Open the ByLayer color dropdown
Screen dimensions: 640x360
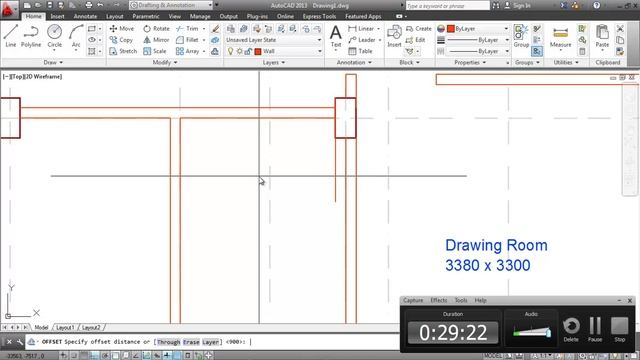[478, 29]
